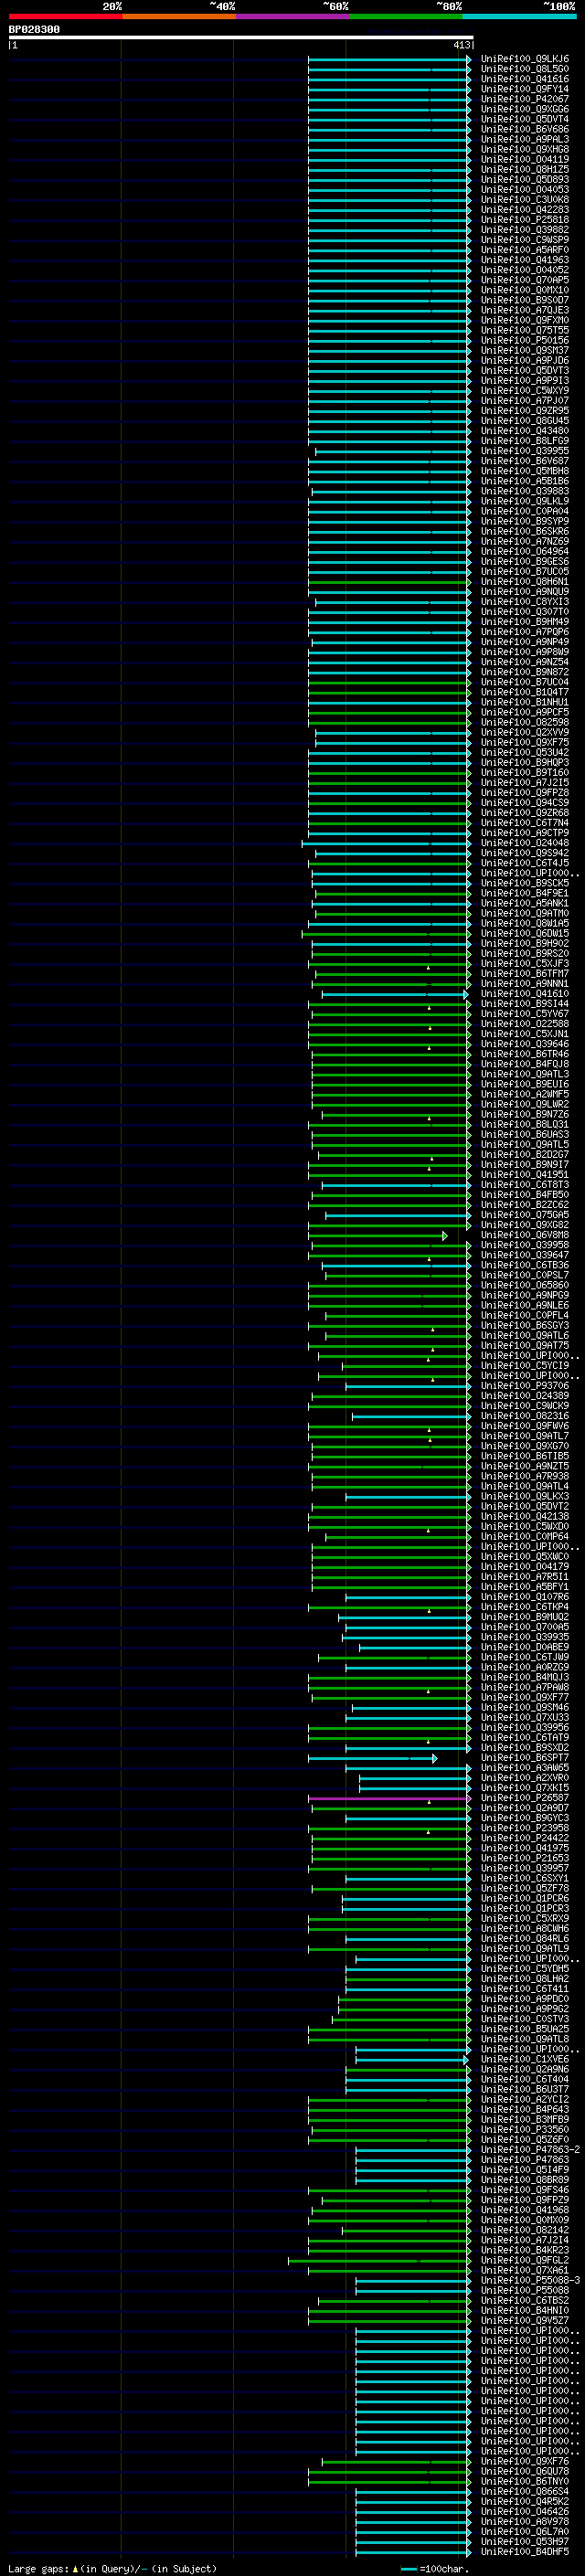
Task: Open hit UniRef100_O46426
Action: tap(524, 2512)
